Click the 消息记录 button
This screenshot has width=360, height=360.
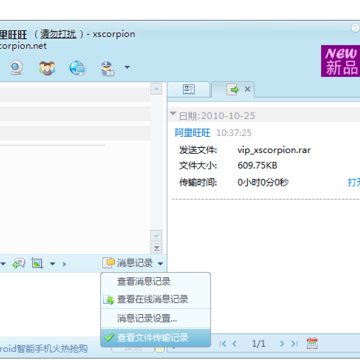point(128,263)
